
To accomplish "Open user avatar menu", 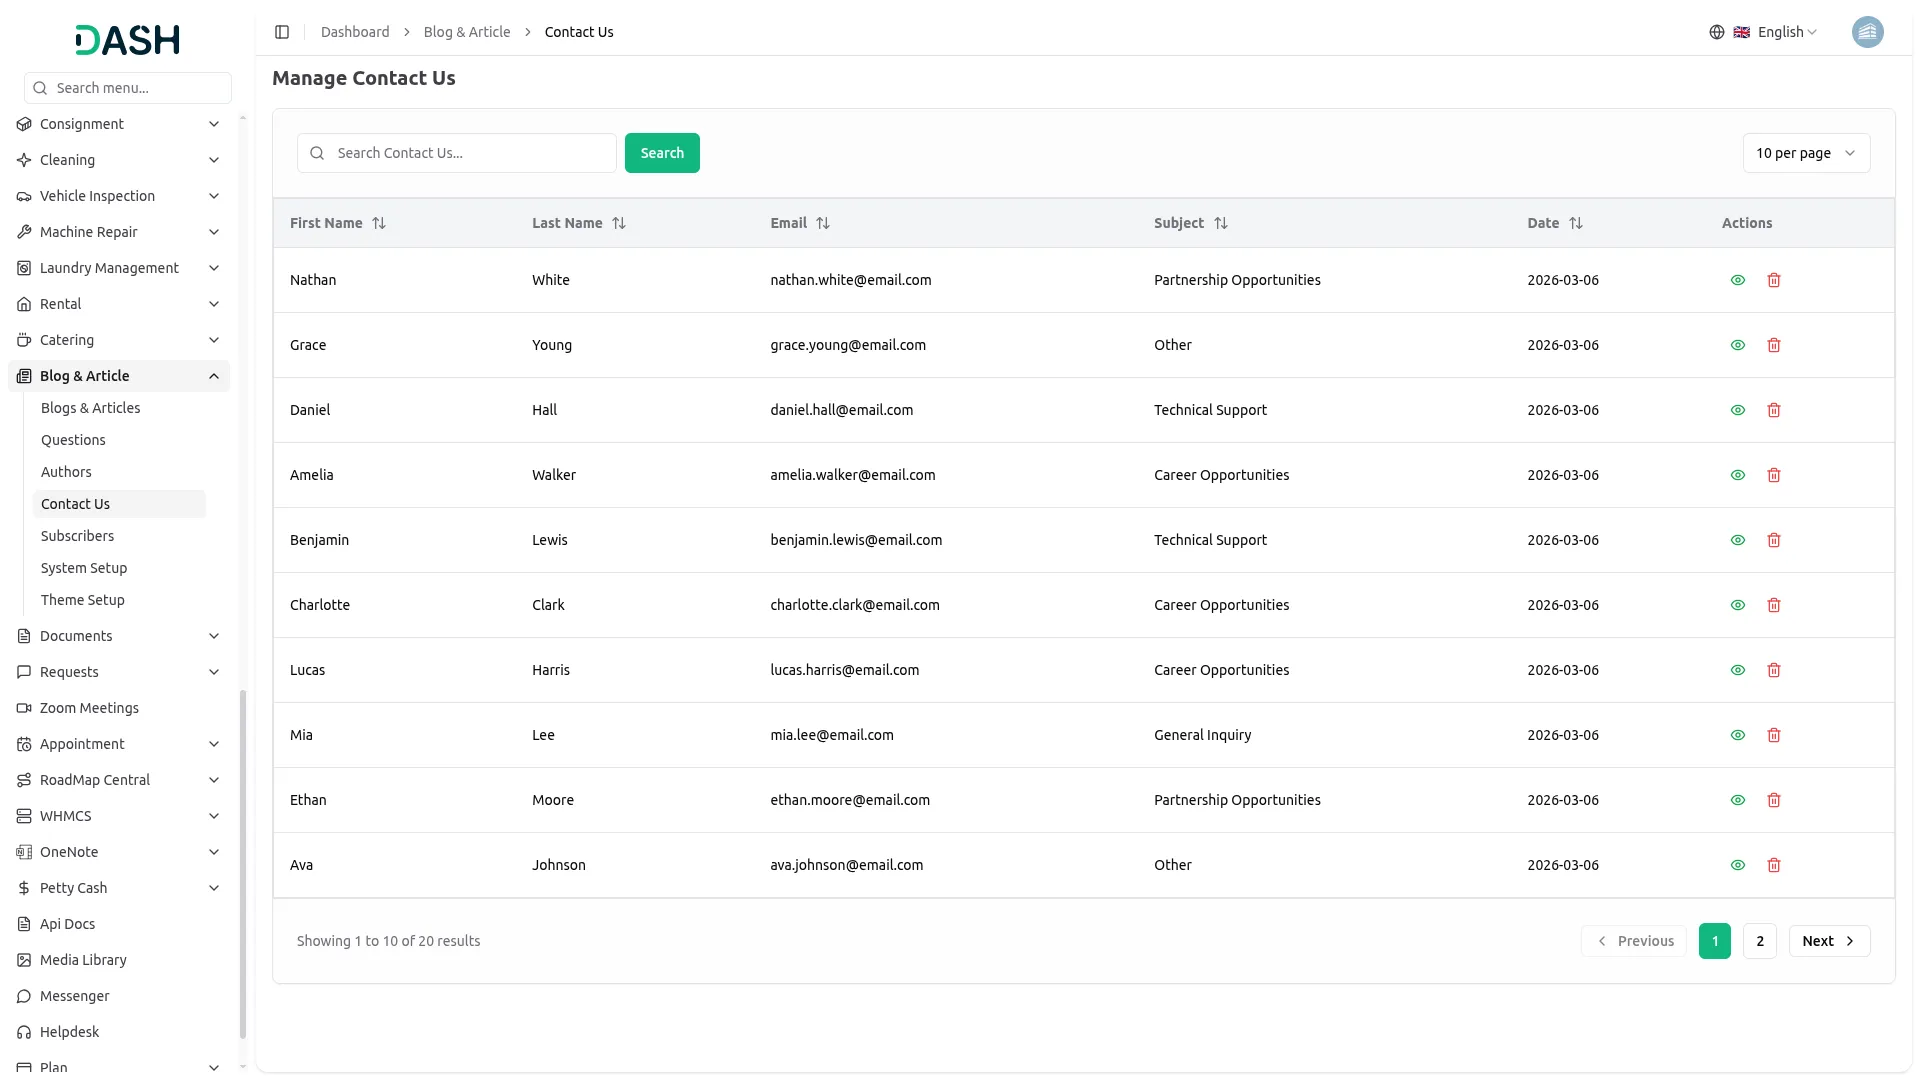I will 1867,32.
